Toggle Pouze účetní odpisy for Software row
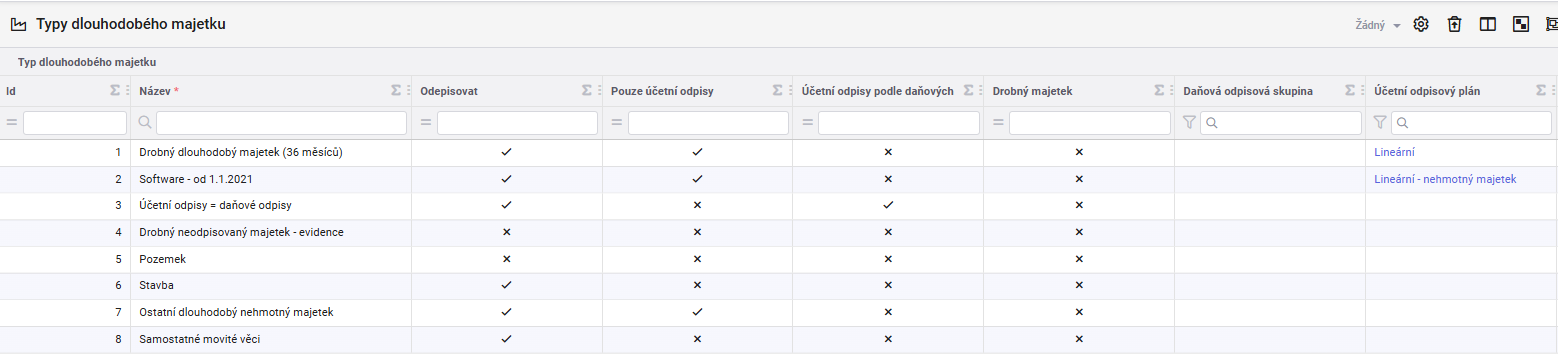The height and width of the screenshot is (361, 1558). 697,179
